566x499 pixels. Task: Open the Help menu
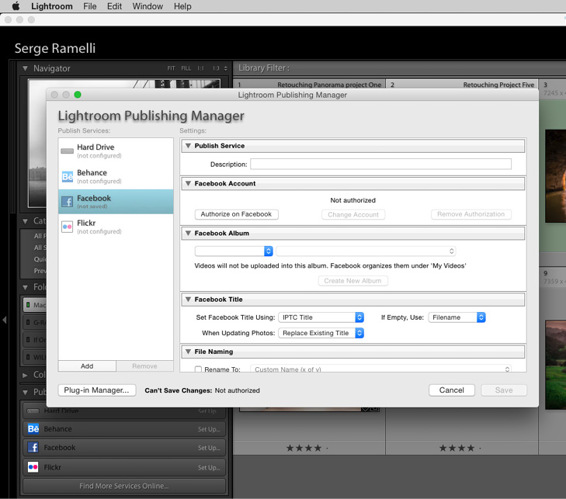pyautogui.click(x=183, y=6)
